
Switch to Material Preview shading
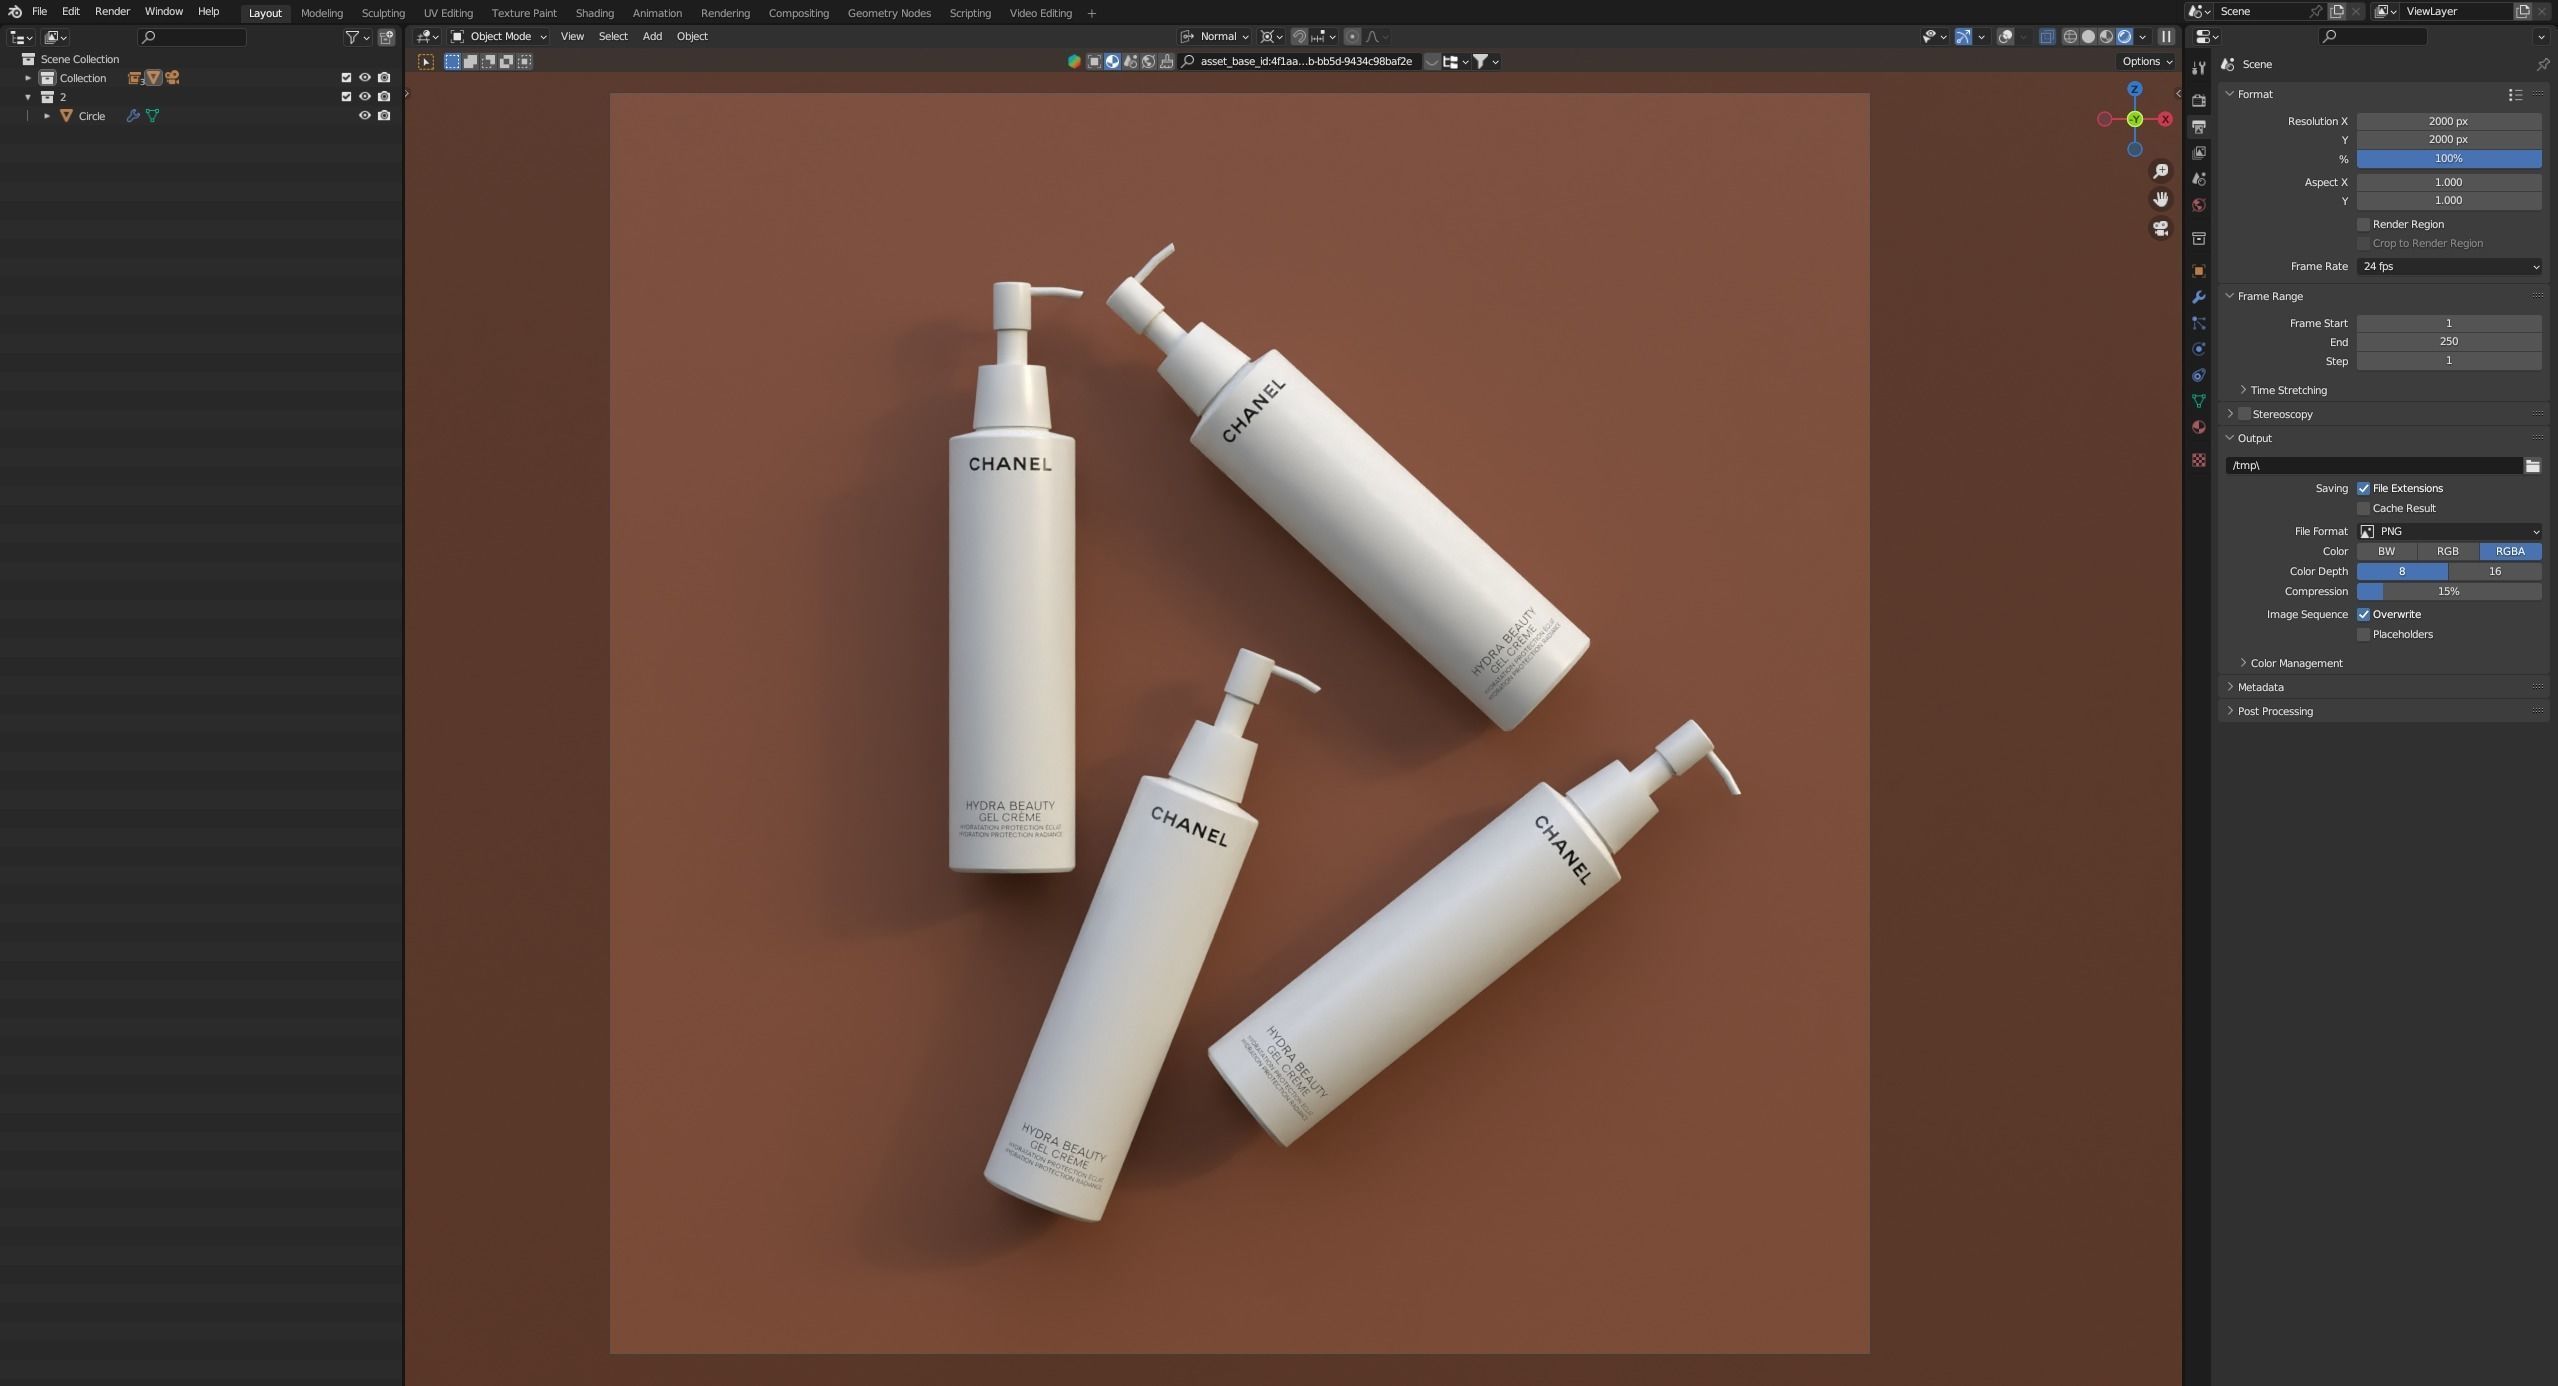click(2106, 37)
